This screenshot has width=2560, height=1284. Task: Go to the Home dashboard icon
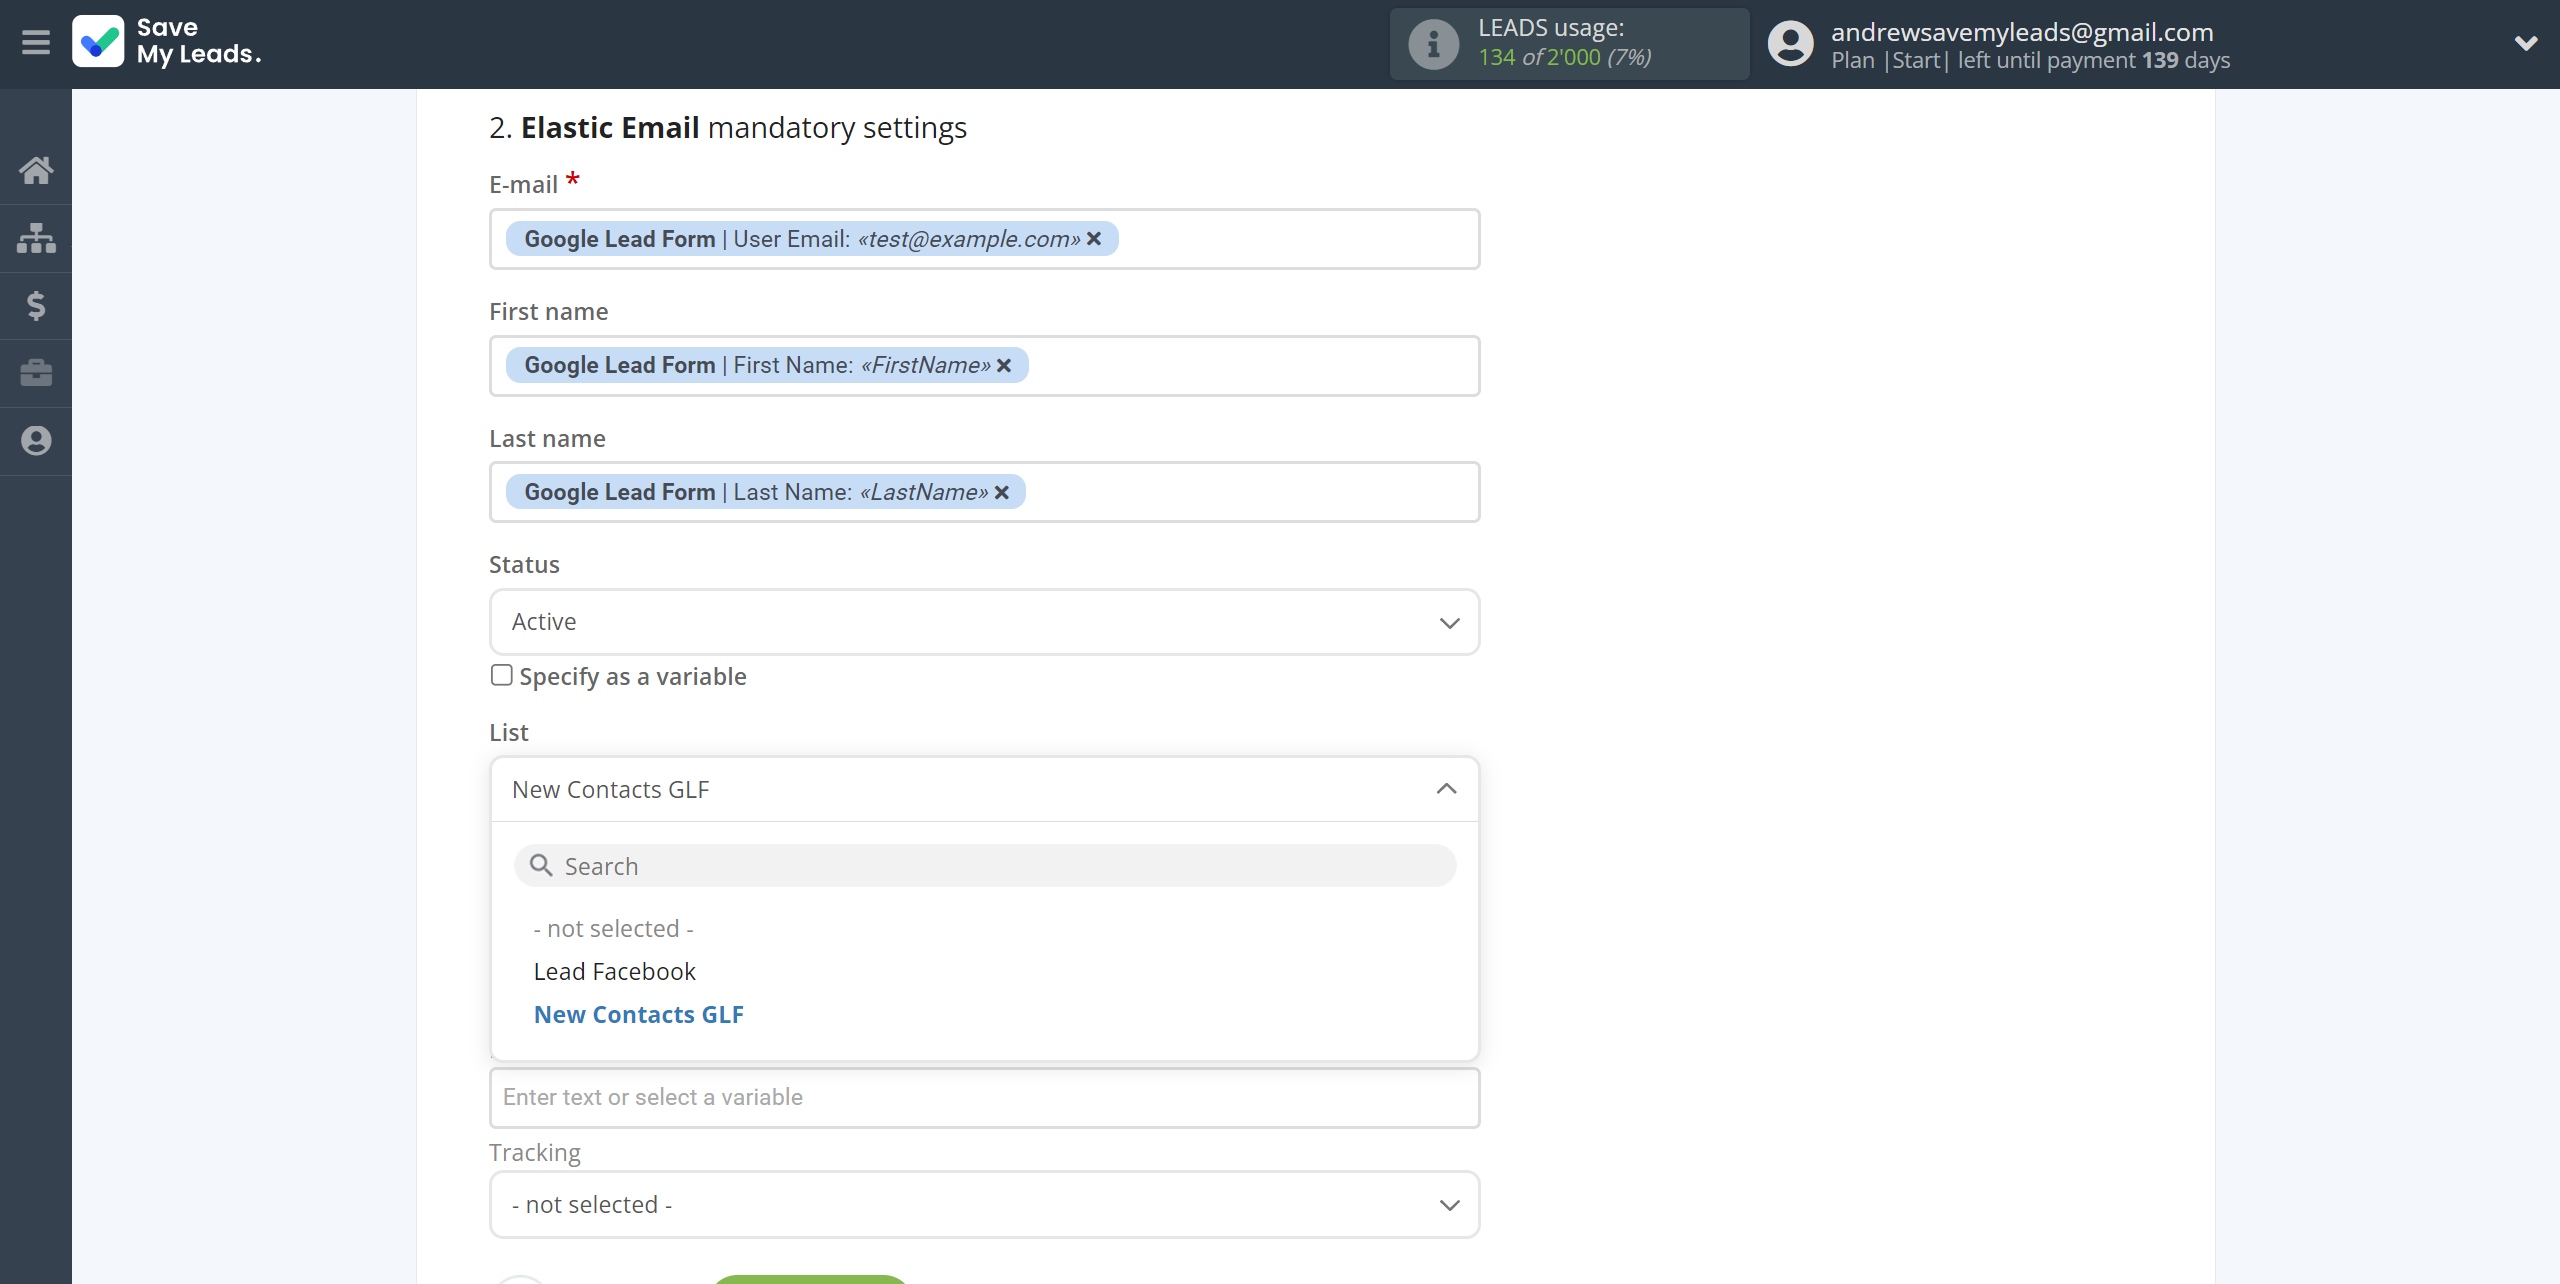36,170
